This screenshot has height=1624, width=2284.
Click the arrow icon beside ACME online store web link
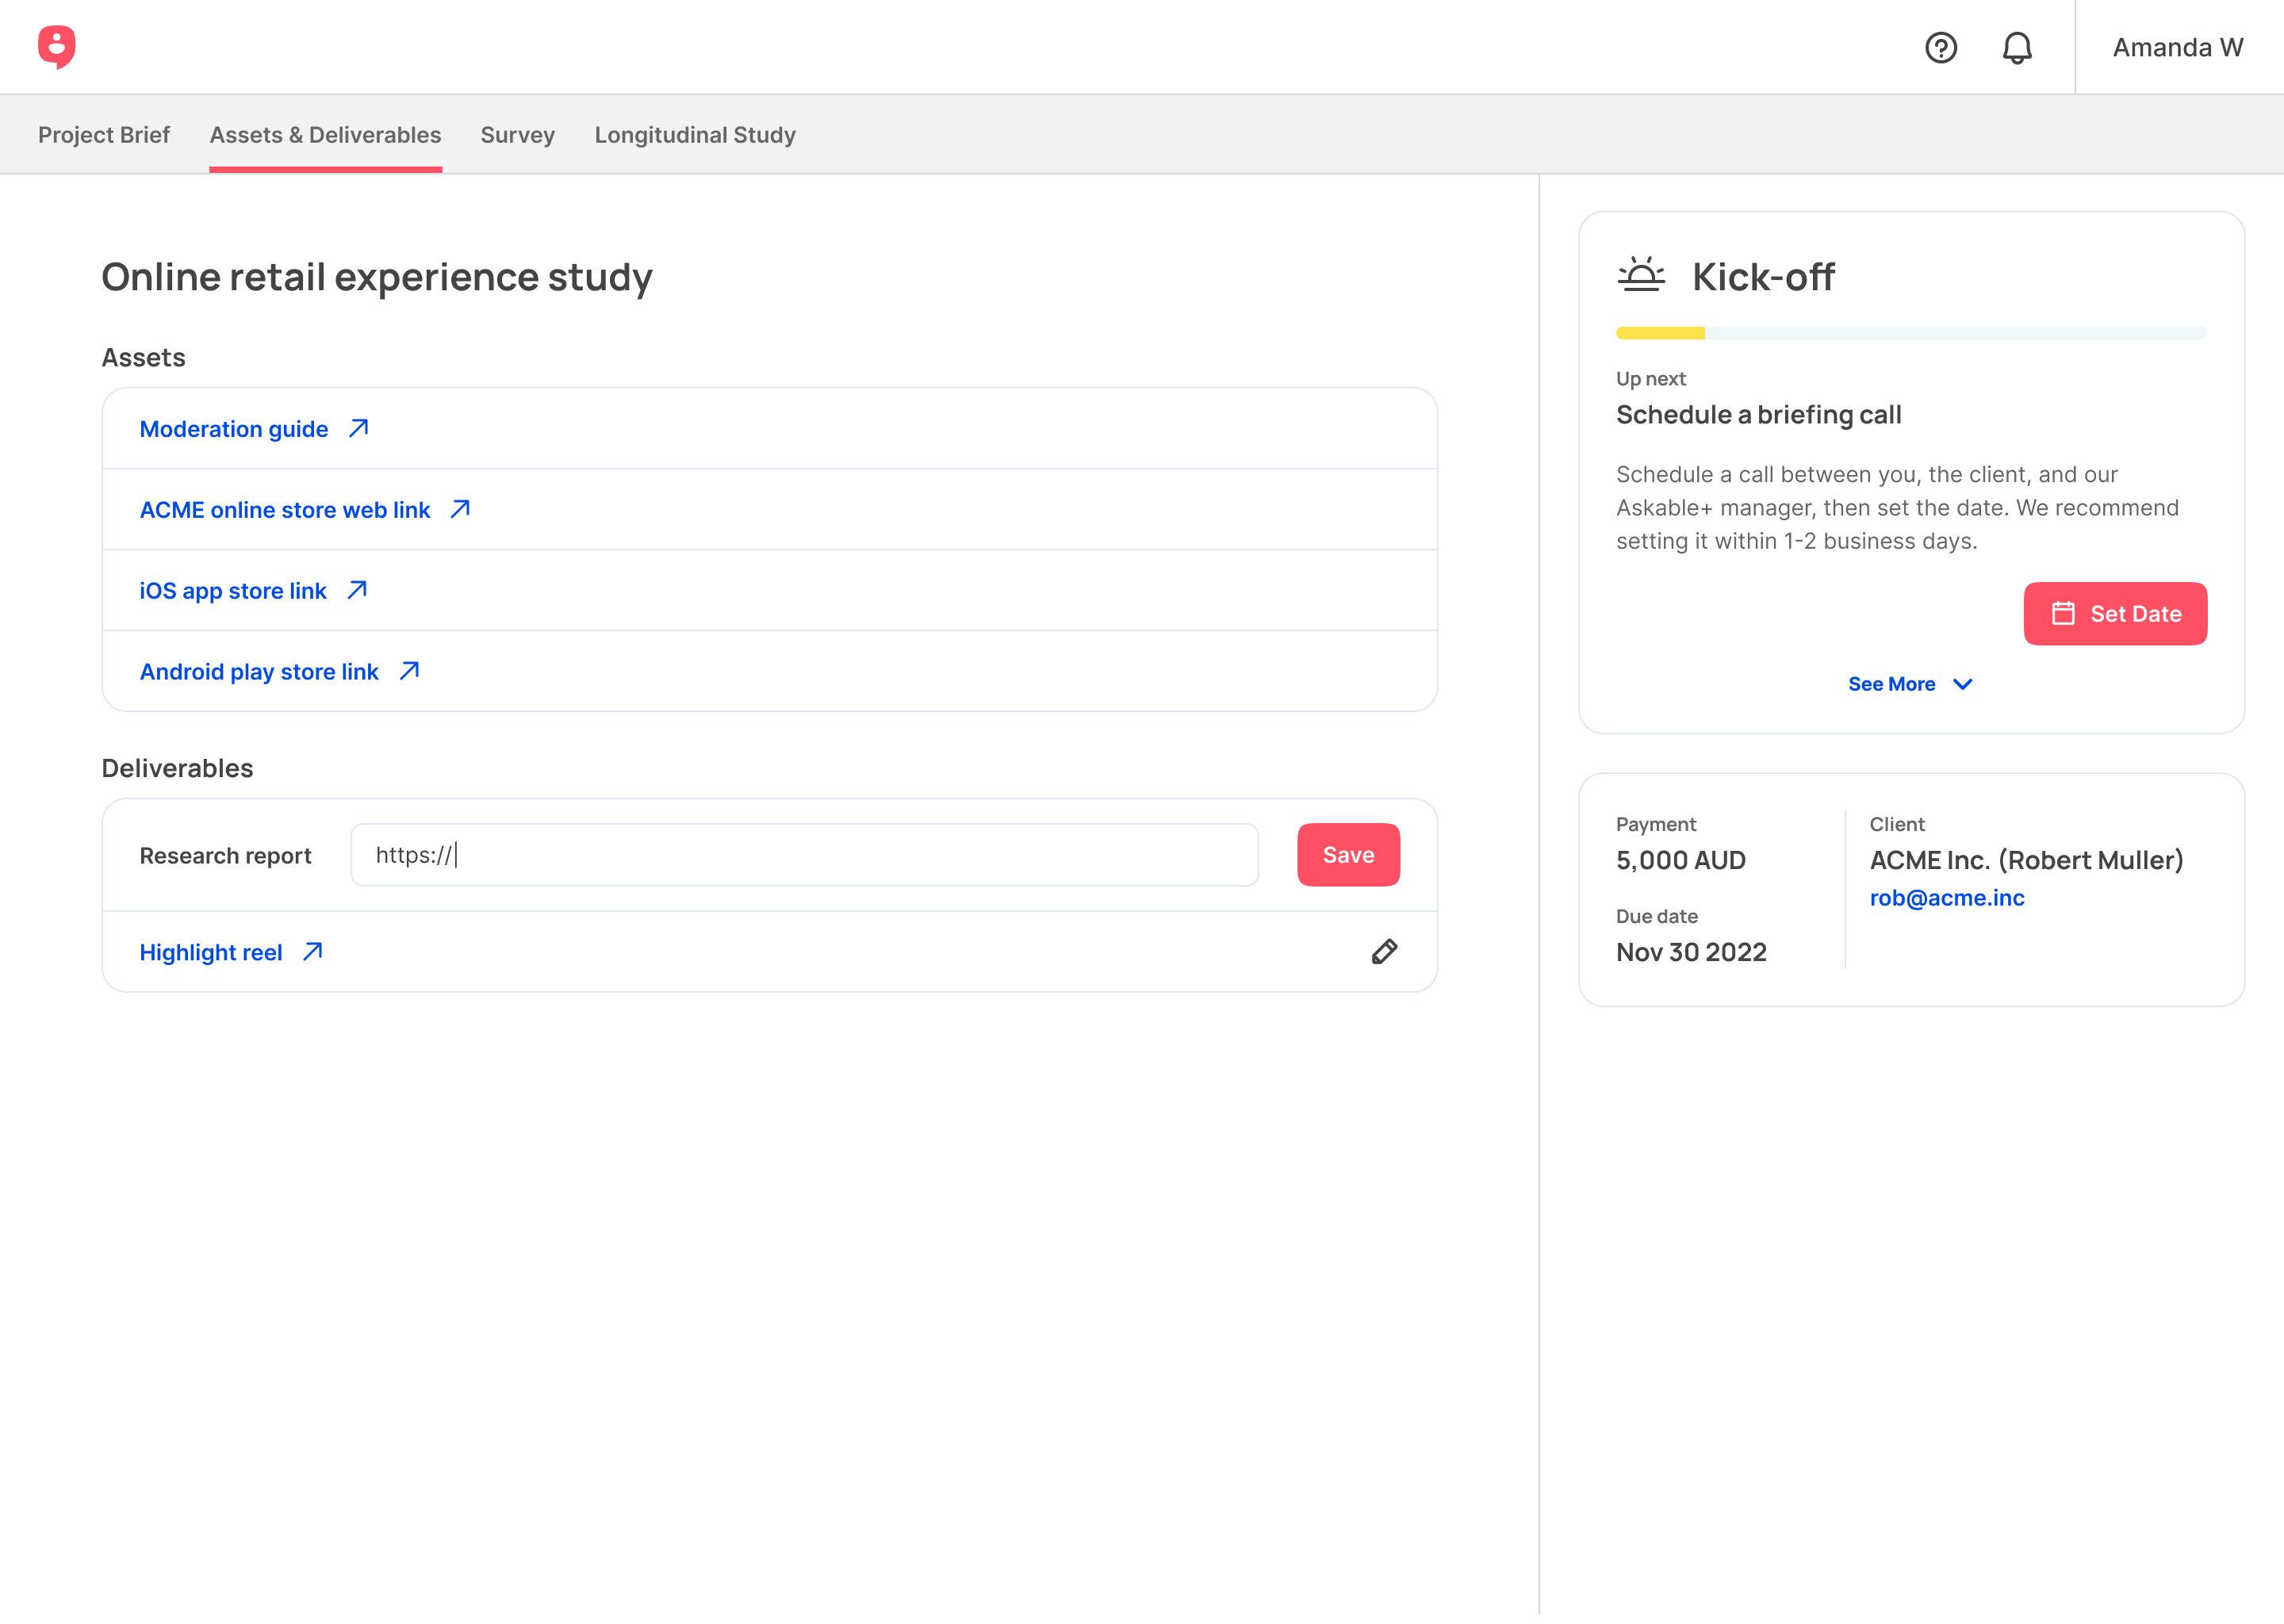click(x=460, y=510)
